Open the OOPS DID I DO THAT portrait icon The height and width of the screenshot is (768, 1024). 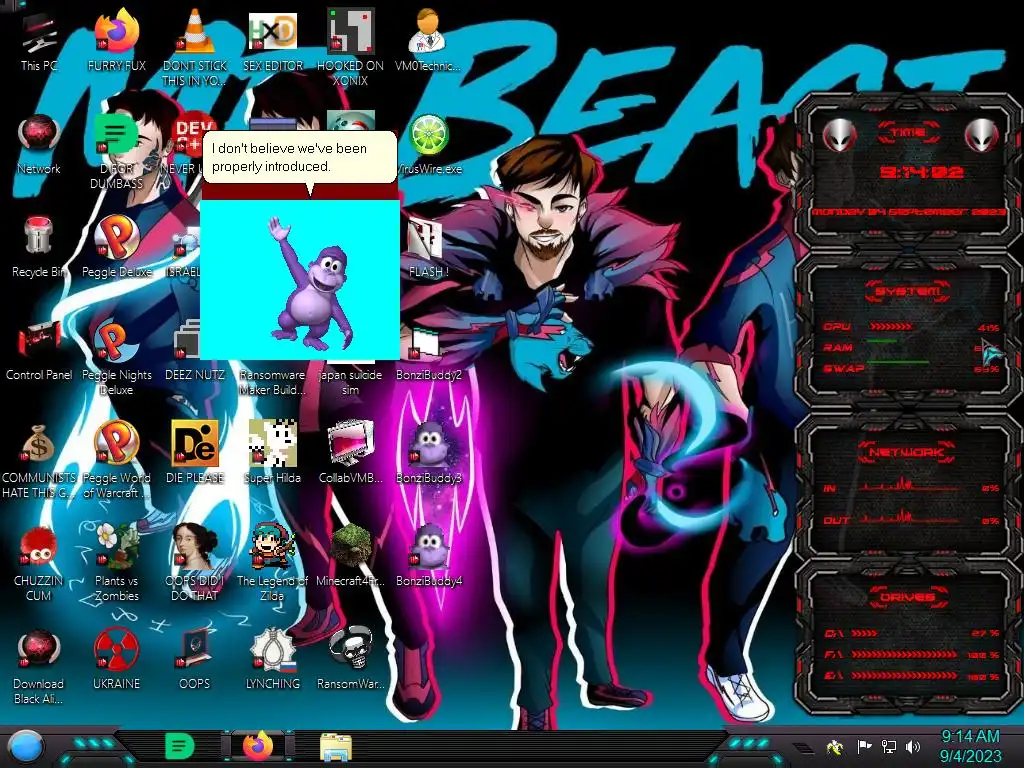point(195,563)
